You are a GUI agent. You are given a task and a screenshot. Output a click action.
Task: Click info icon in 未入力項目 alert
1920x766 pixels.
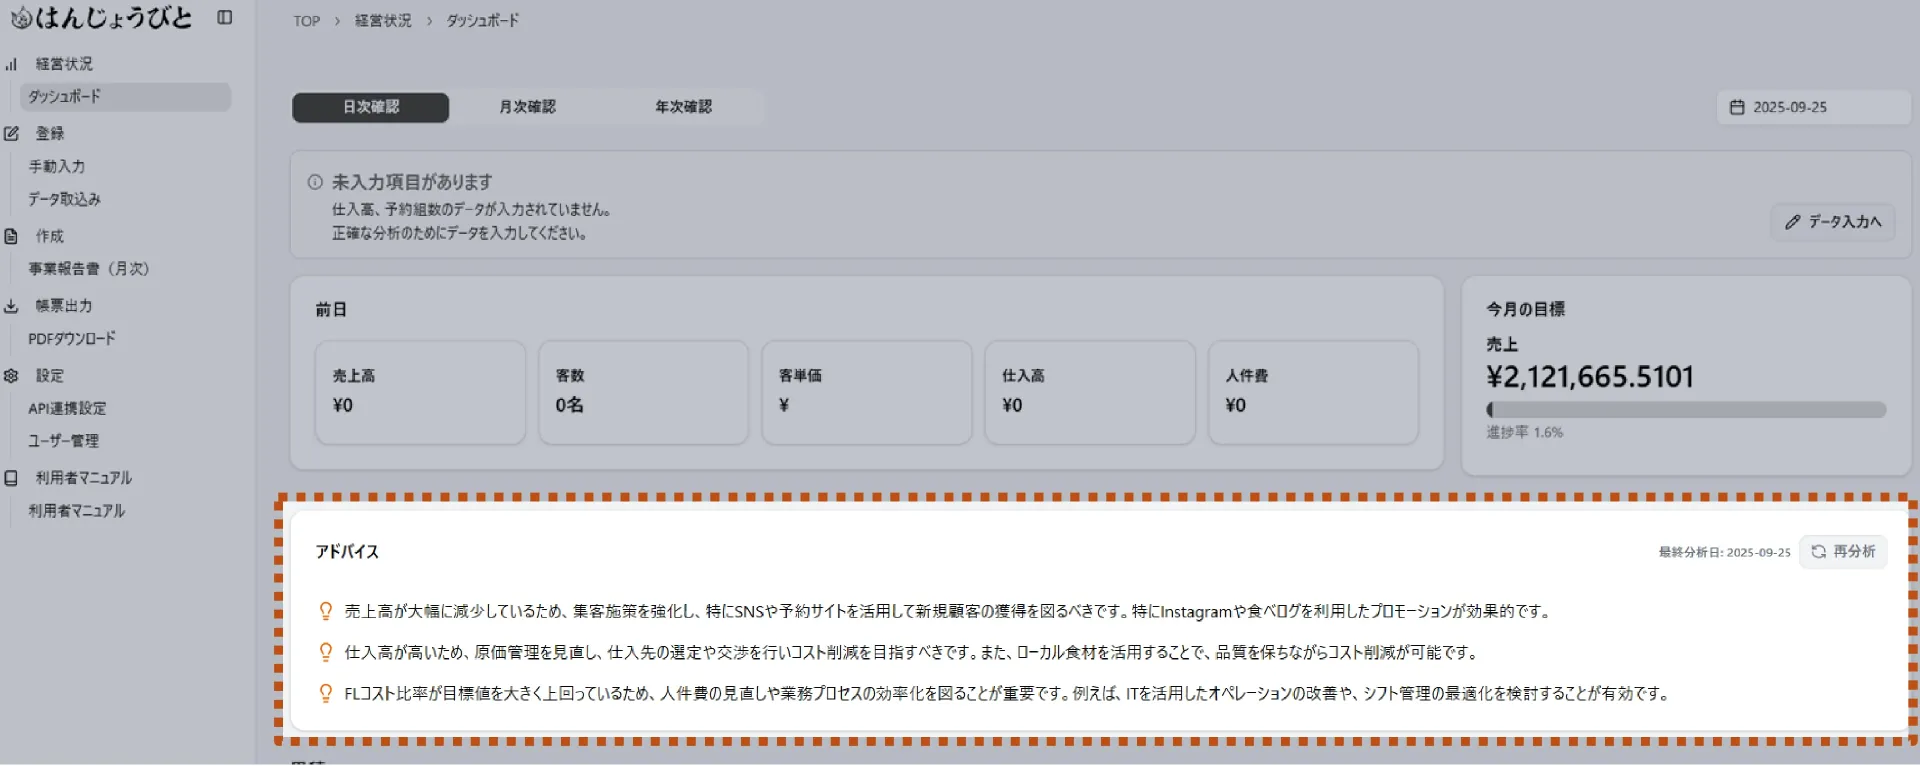point(315,182)
